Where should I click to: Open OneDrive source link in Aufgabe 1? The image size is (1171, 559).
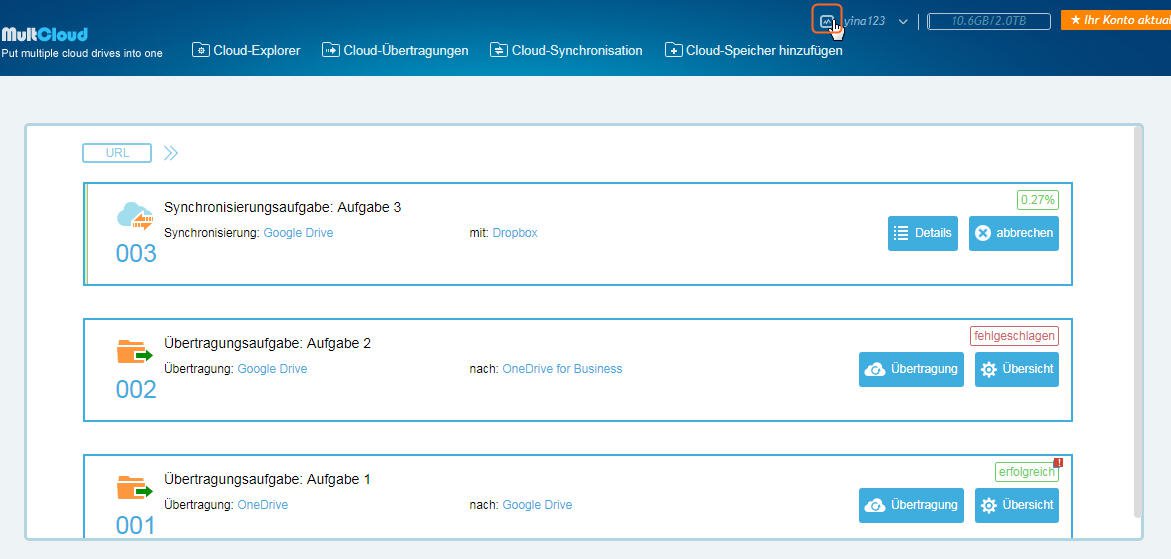click(263, 505)
